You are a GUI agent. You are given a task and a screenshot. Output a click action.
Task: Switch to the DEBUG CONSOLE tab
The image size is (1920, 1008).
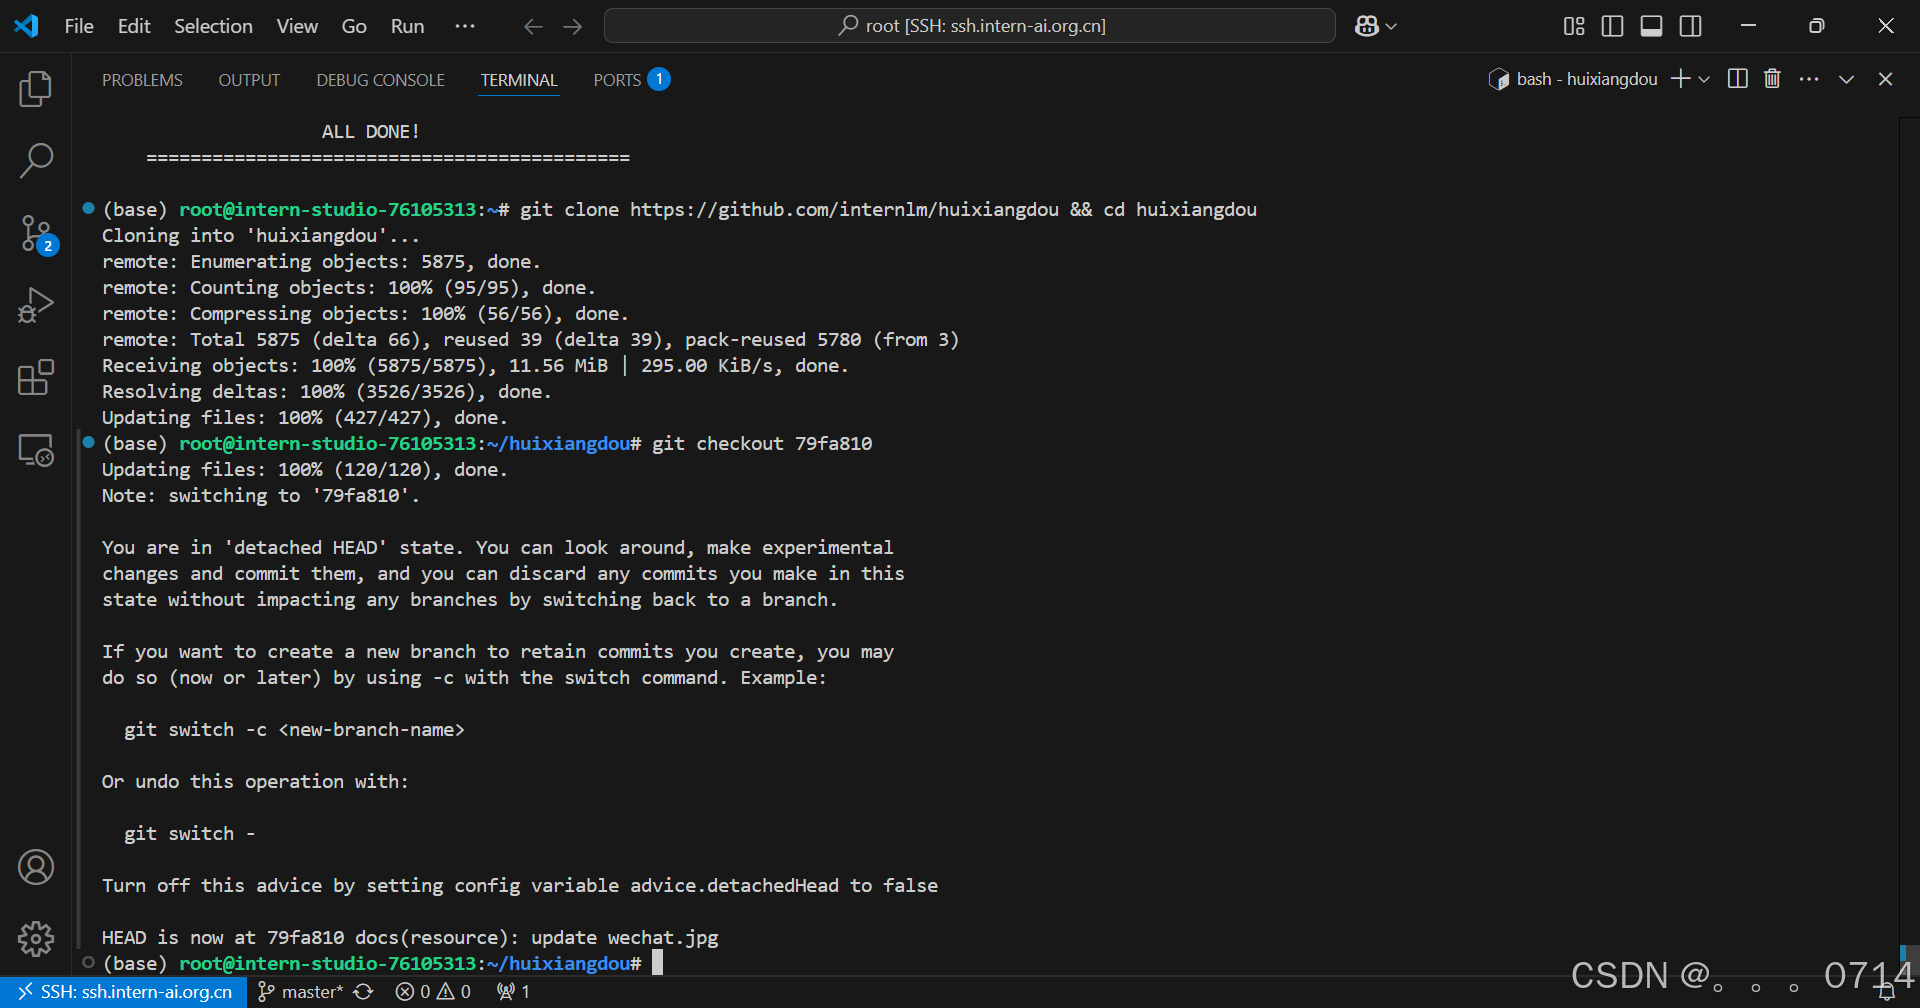tap(380, 80)
